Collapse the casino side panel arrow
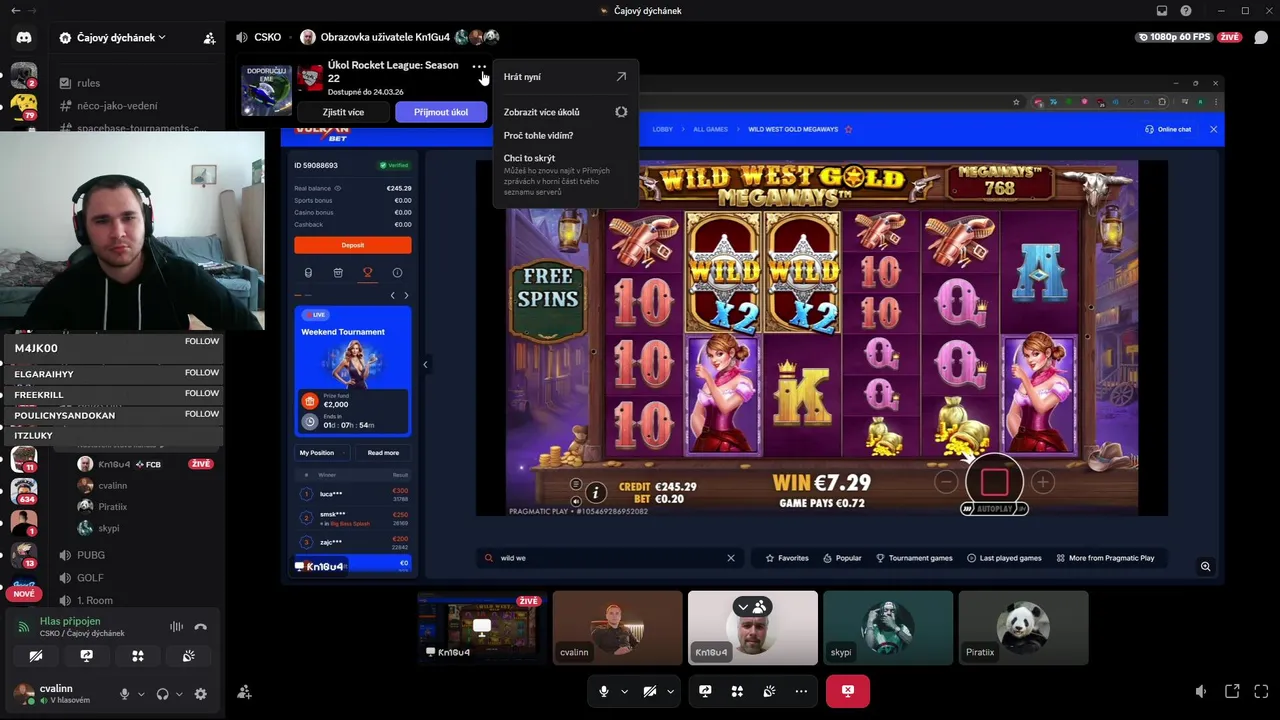 click(425, 365)
